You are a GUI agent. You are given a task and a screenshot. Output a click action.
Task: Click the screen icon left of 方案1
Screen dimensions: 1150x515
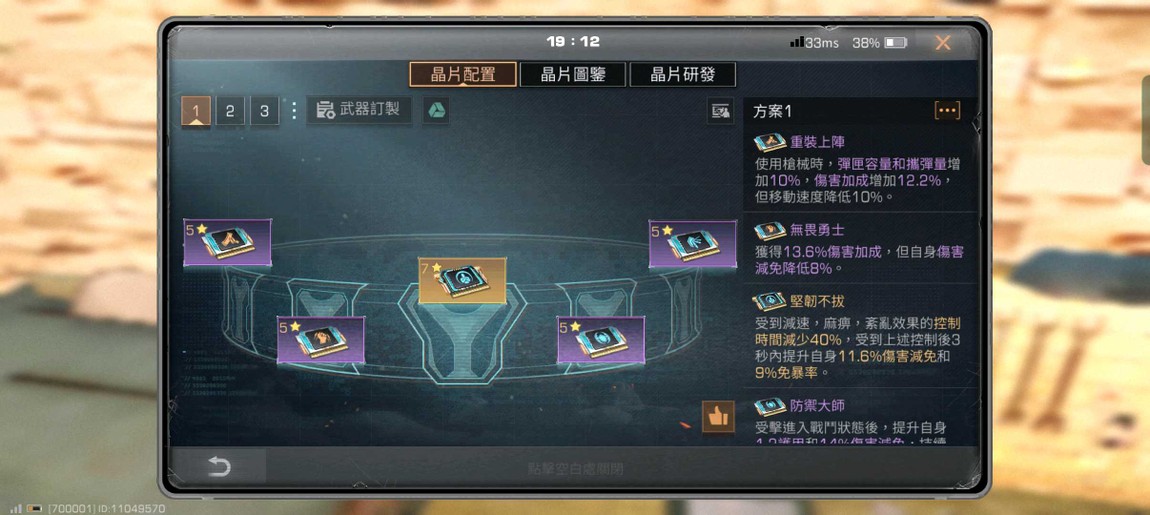(720, 111)
